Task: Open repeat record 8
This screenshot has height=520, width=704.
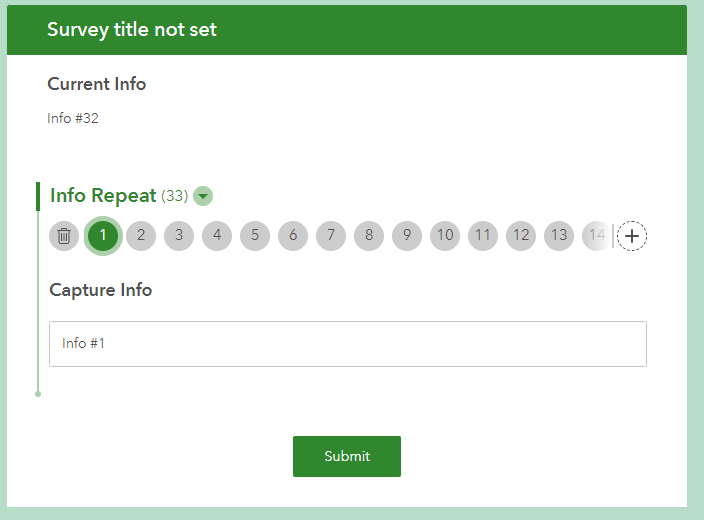Action: click(369, 236)
